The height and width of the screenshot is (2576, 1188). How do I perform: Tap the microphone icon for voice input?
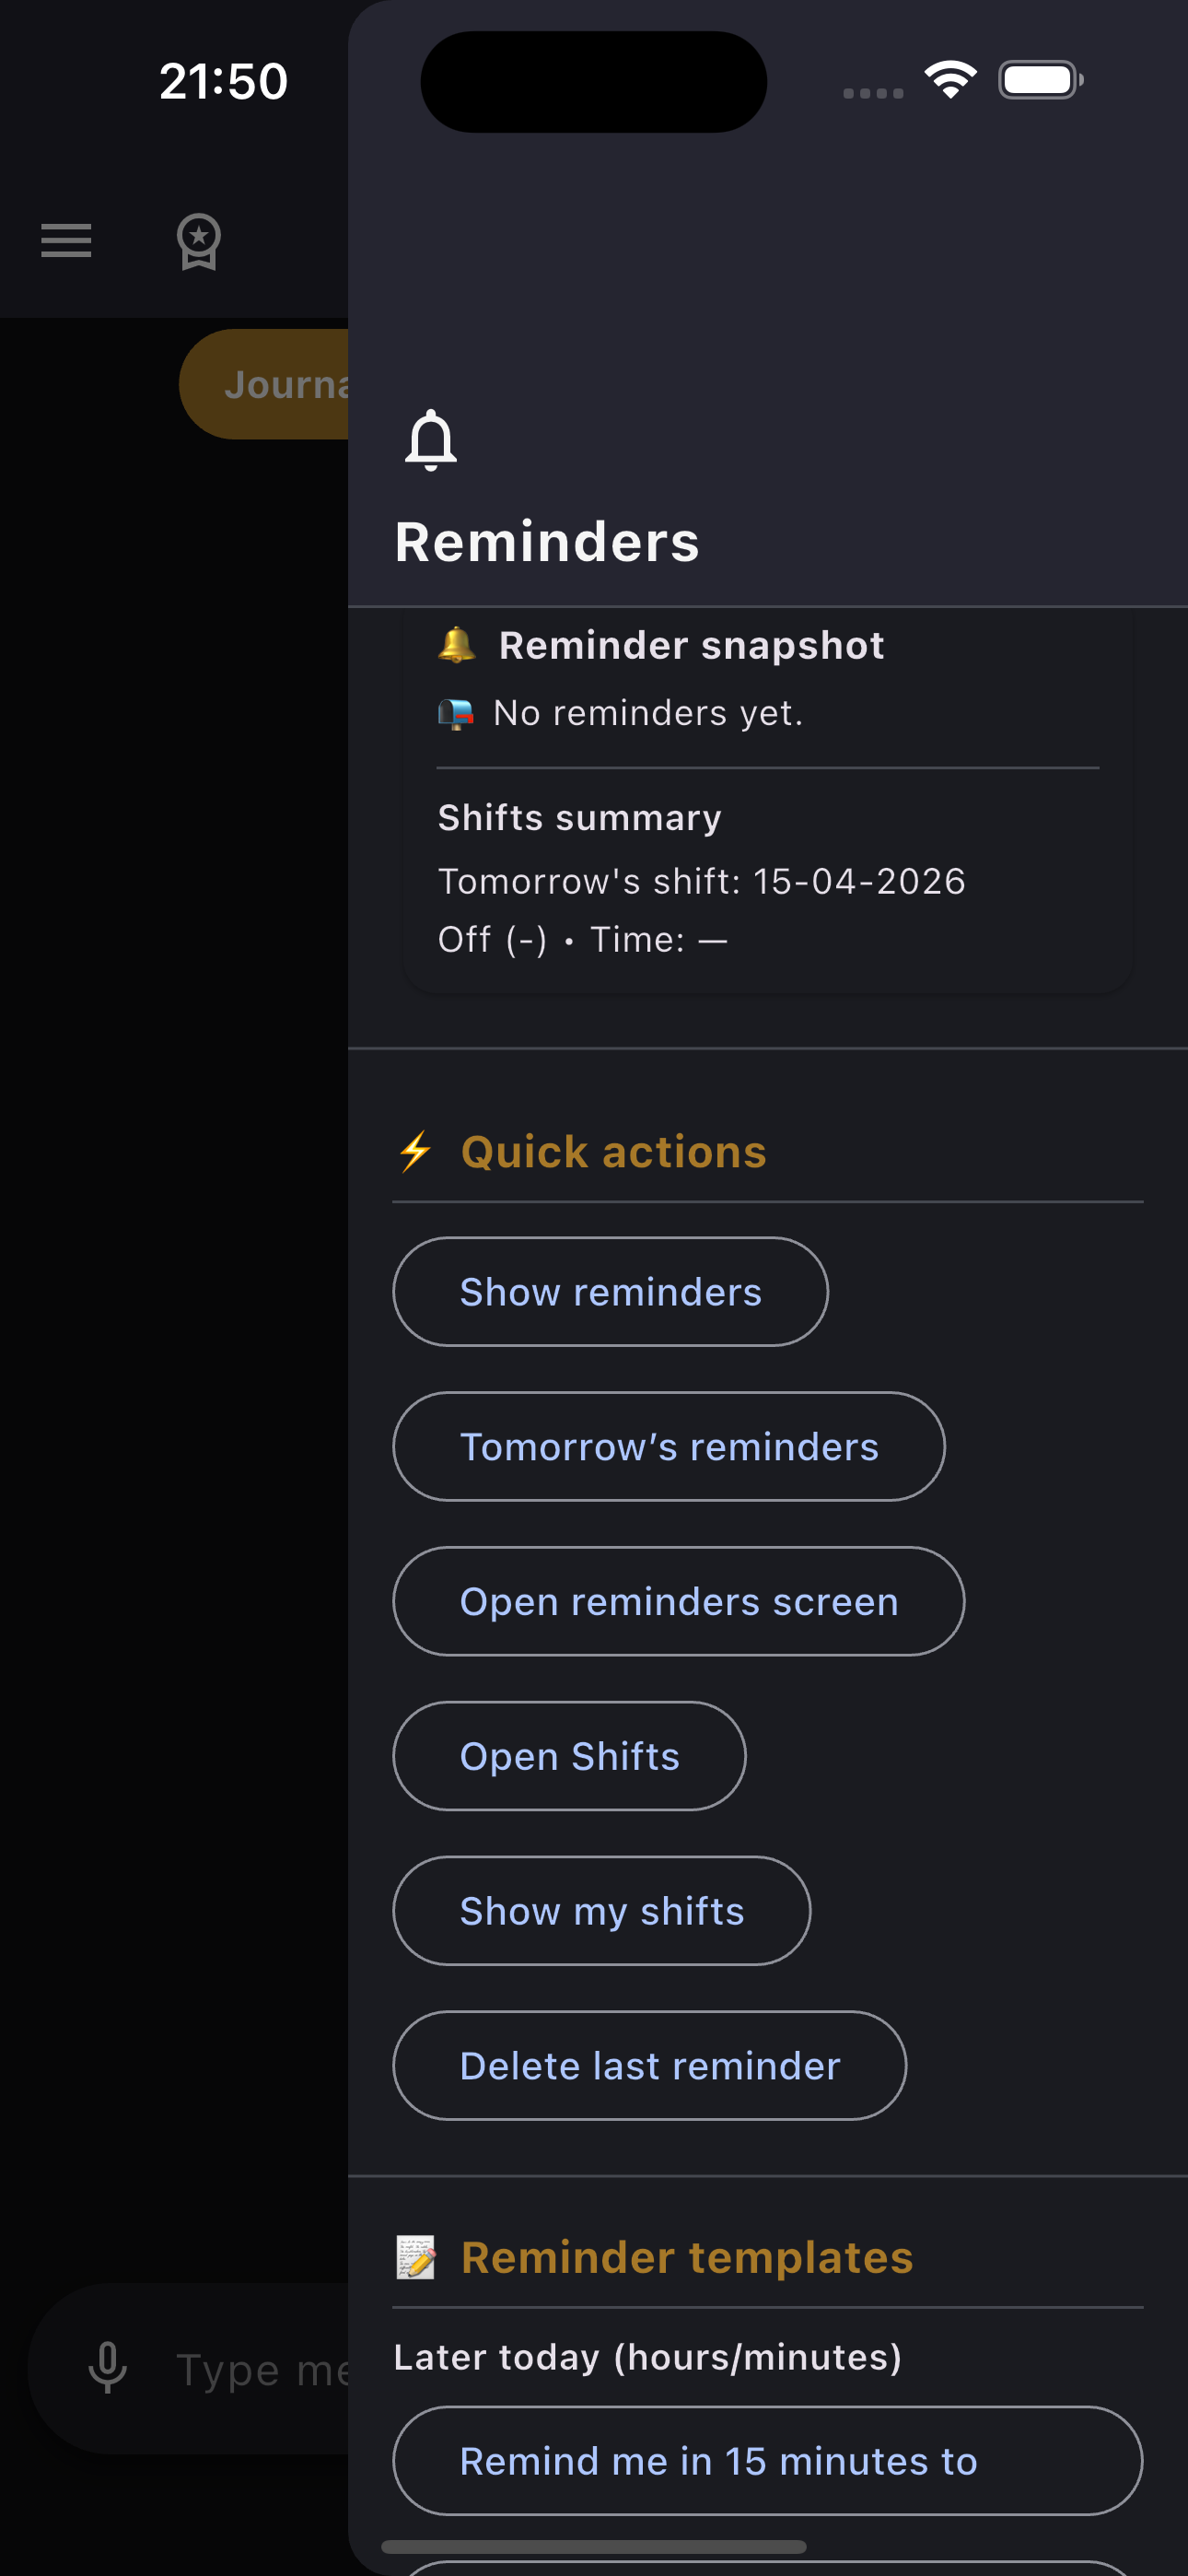[x=109, y=2366]
